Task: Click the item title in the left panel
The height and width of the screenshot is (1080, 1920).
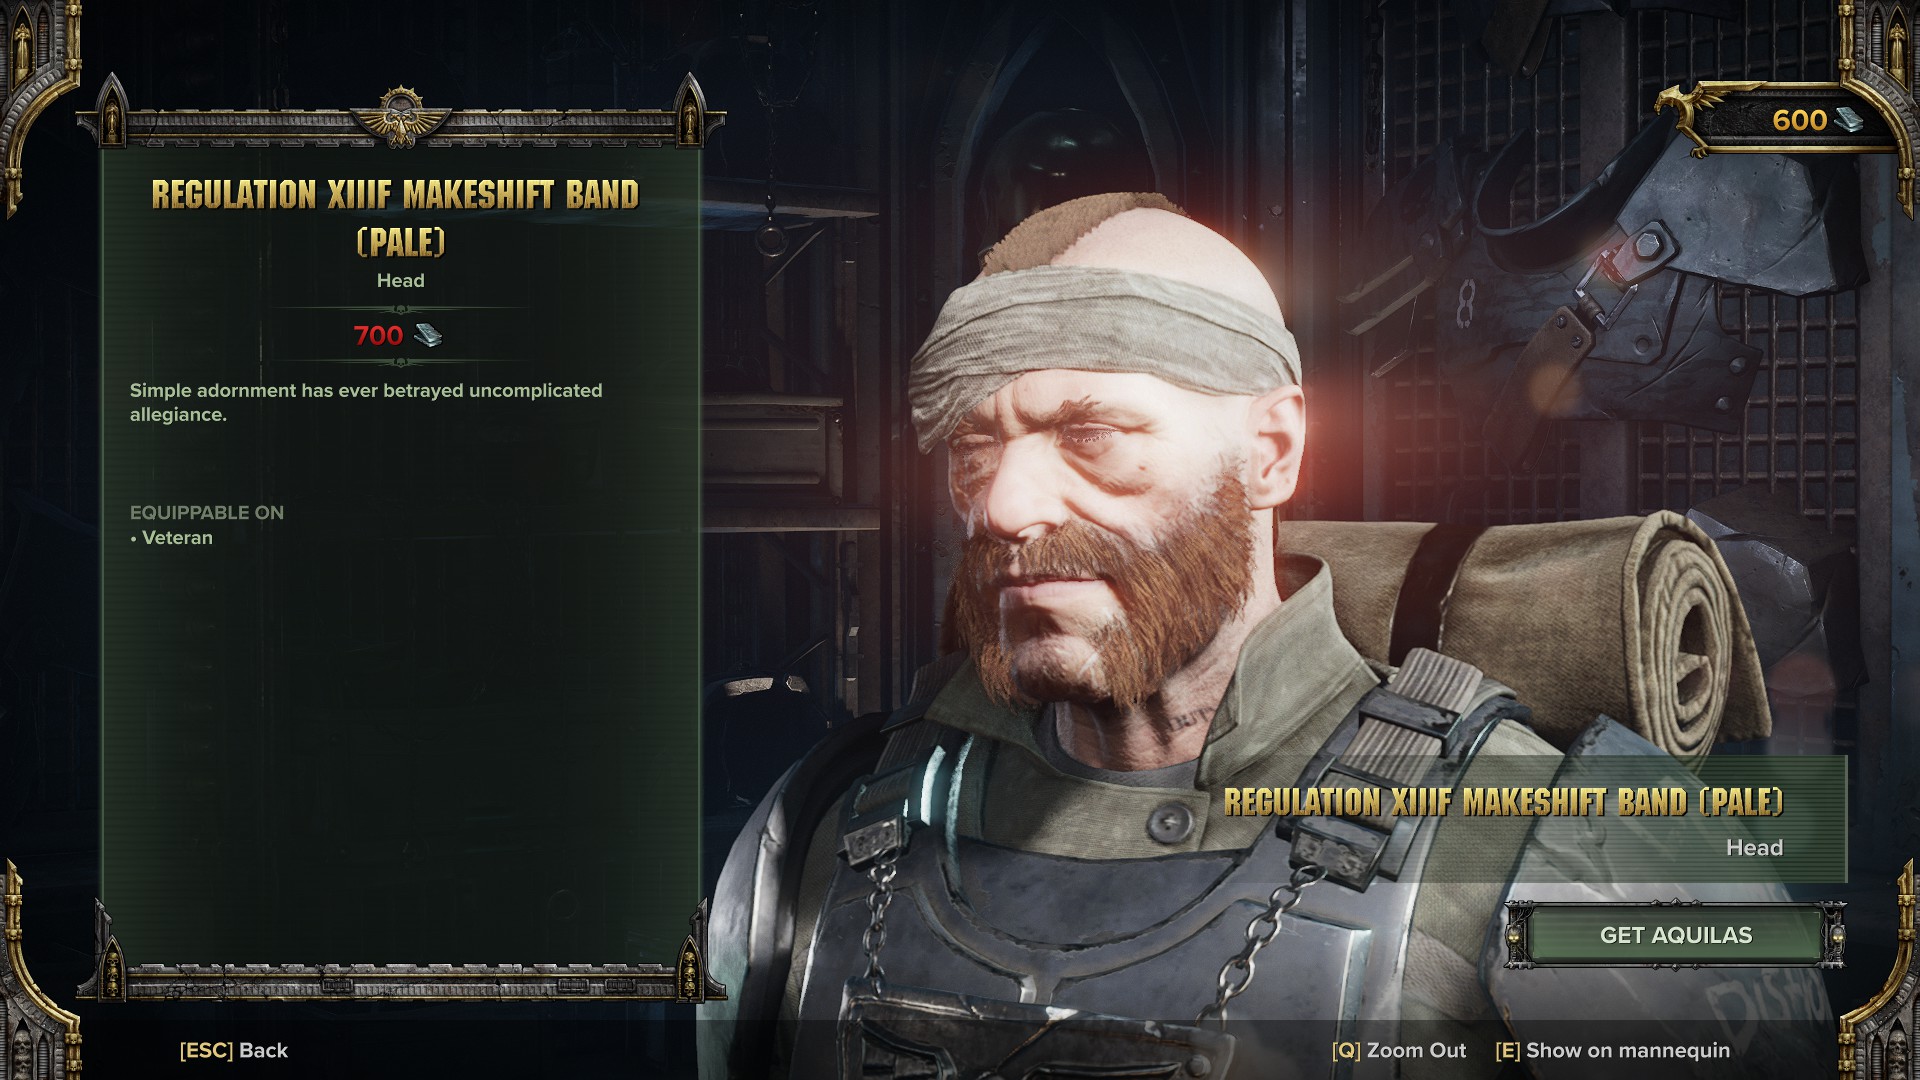Action: 396,218
